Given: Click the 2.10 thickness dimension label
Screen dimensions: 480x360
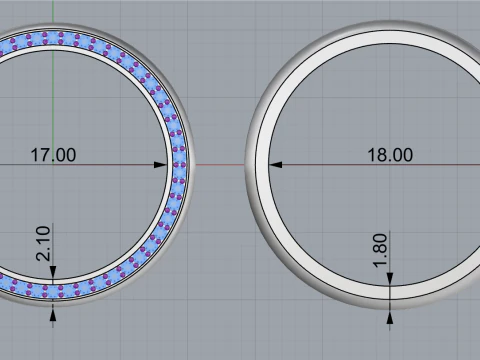Looking at the screenshot, I should tap(44, 243).
